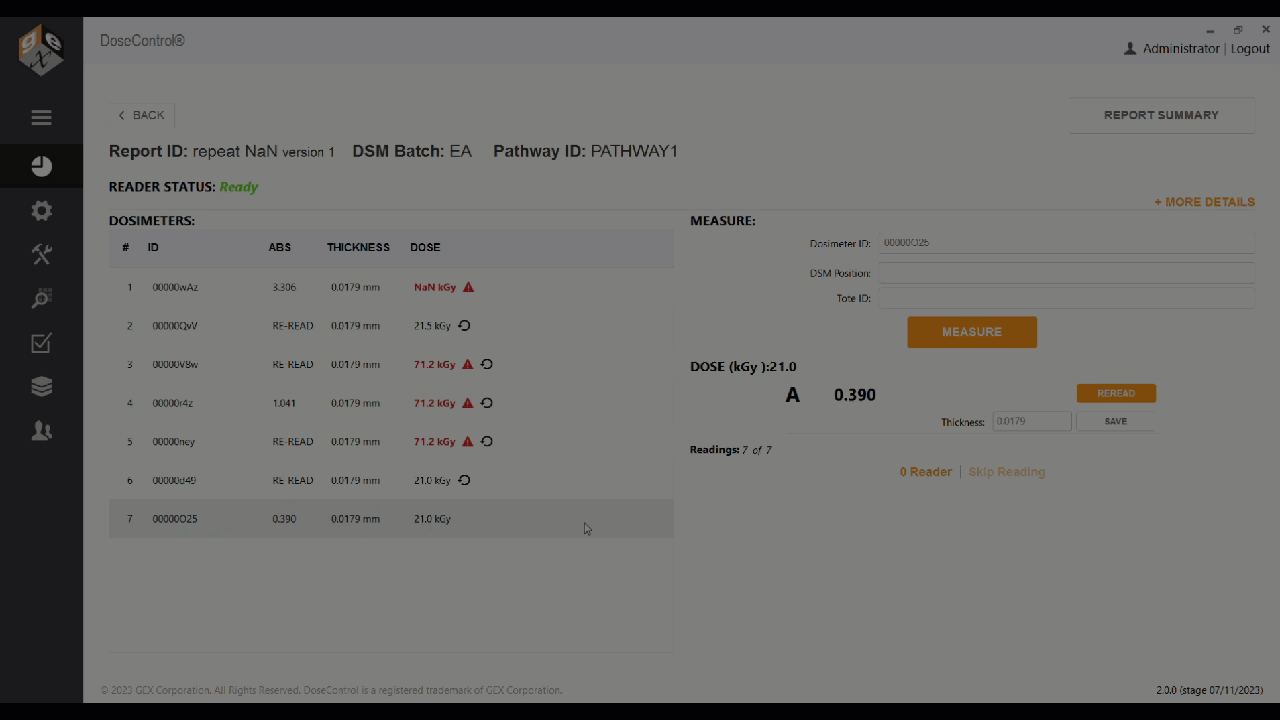Open the users management section
1280x720 pixels.
pyautogui.click(x=41, y=431)
